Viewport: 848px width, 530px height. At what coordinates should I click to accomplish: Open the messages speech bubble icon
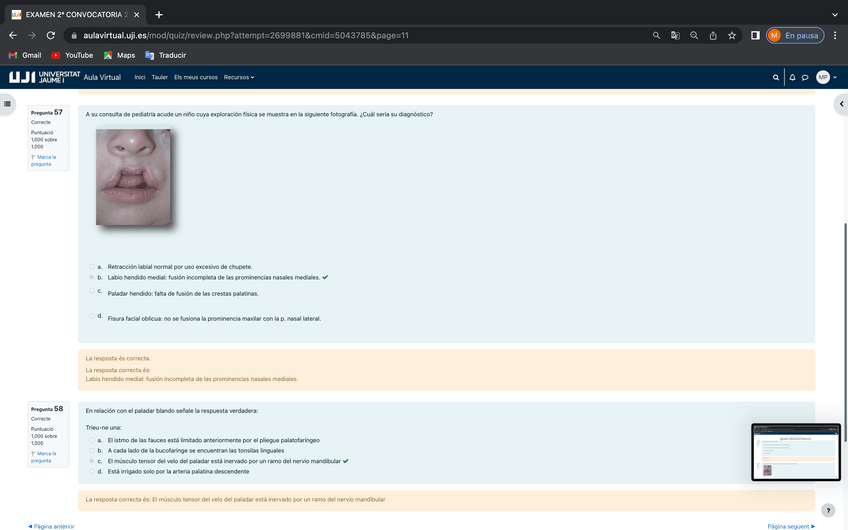(x=805, y=77)
